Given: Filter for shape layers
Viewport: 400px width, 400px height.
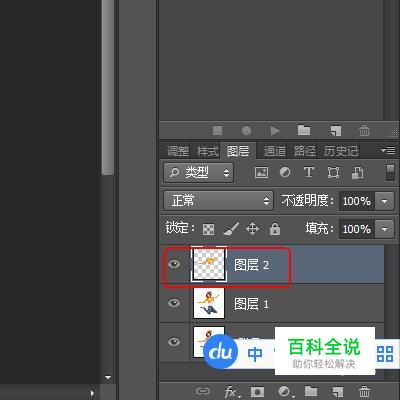Looking at the screenshot, I should click(x=333, y=172).
